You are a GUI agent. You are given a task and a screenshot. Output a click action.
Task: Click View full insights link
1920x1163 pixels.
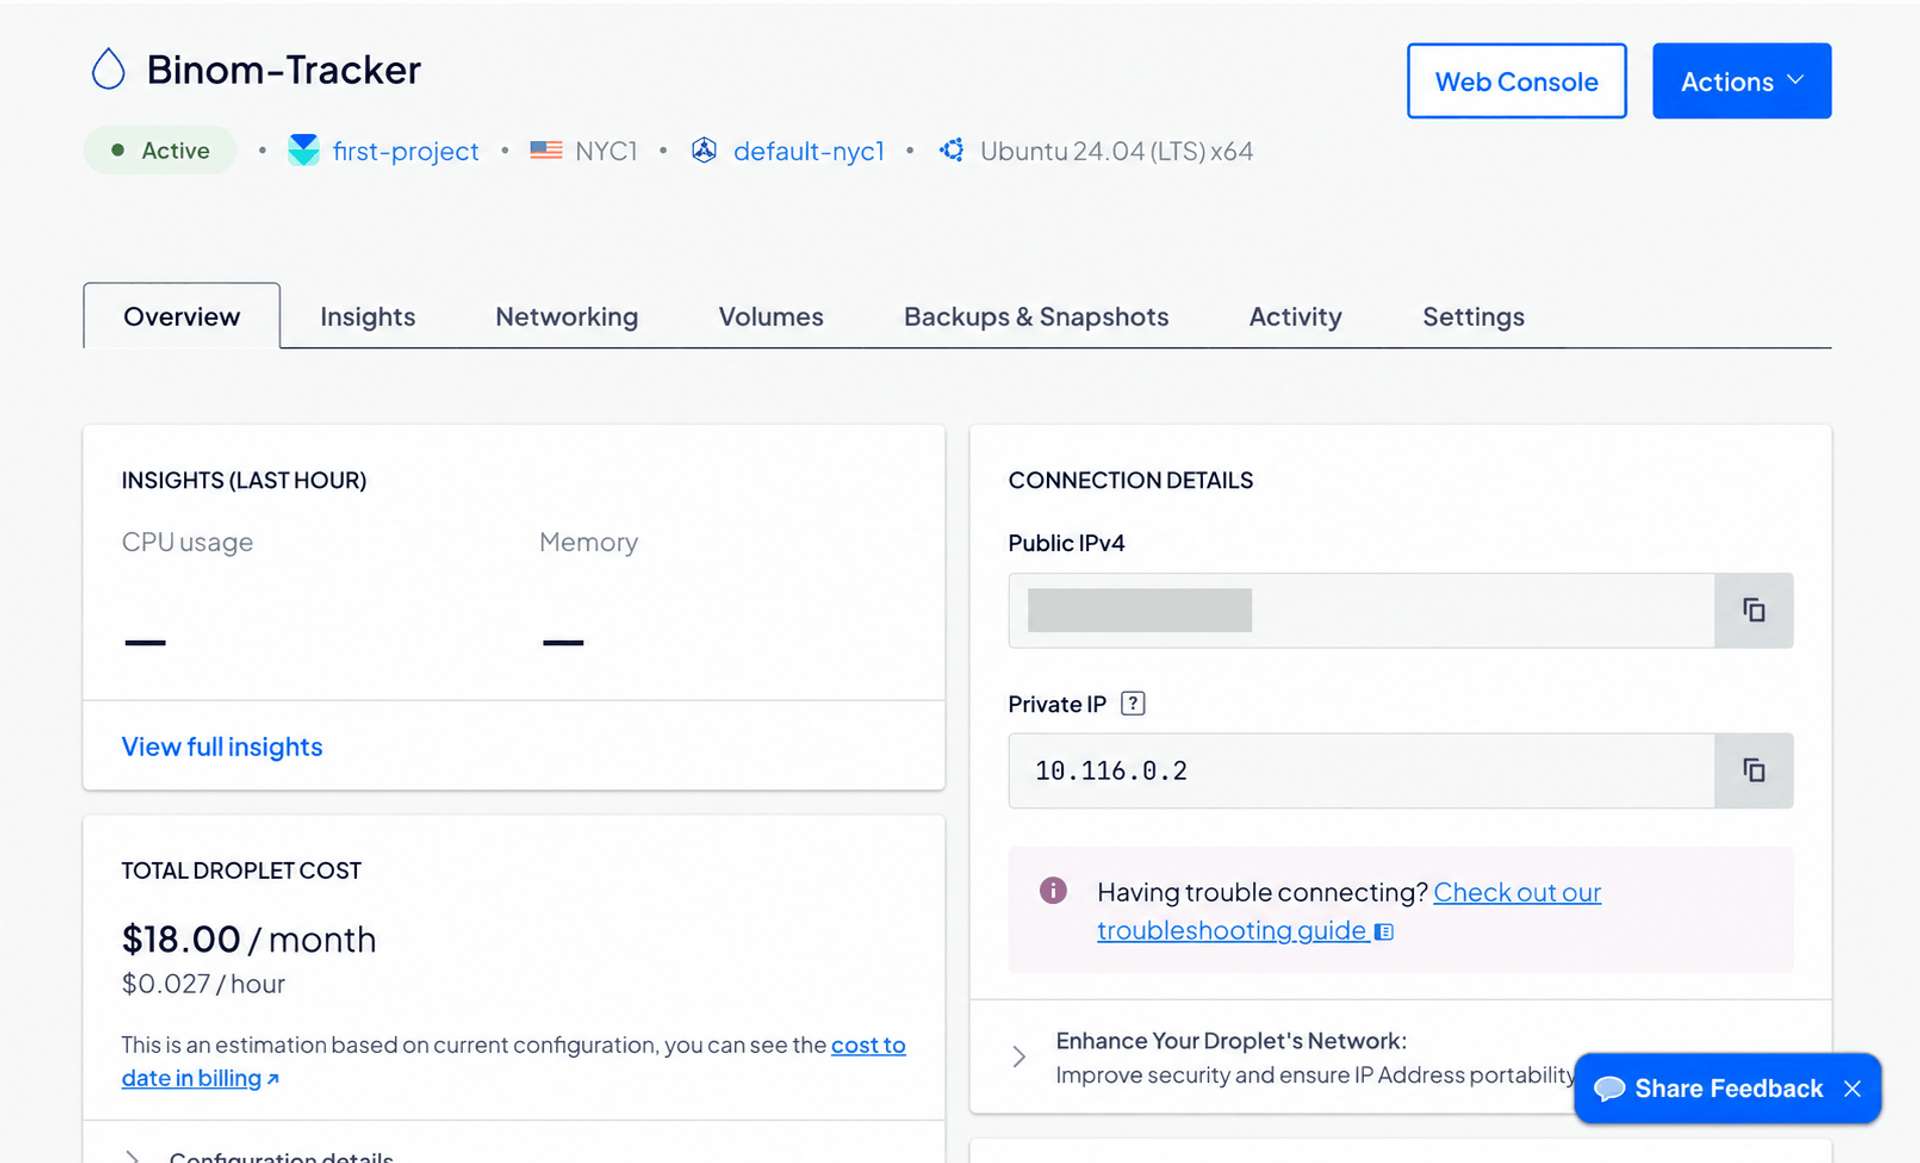222,746
